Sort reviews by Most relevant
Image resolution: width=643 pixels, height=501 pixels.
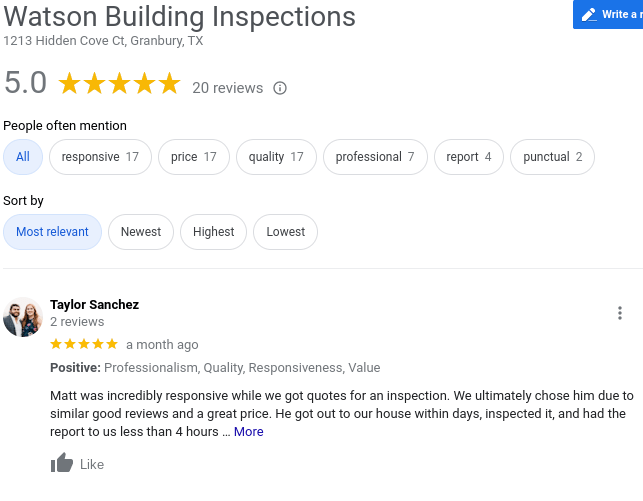52,232
